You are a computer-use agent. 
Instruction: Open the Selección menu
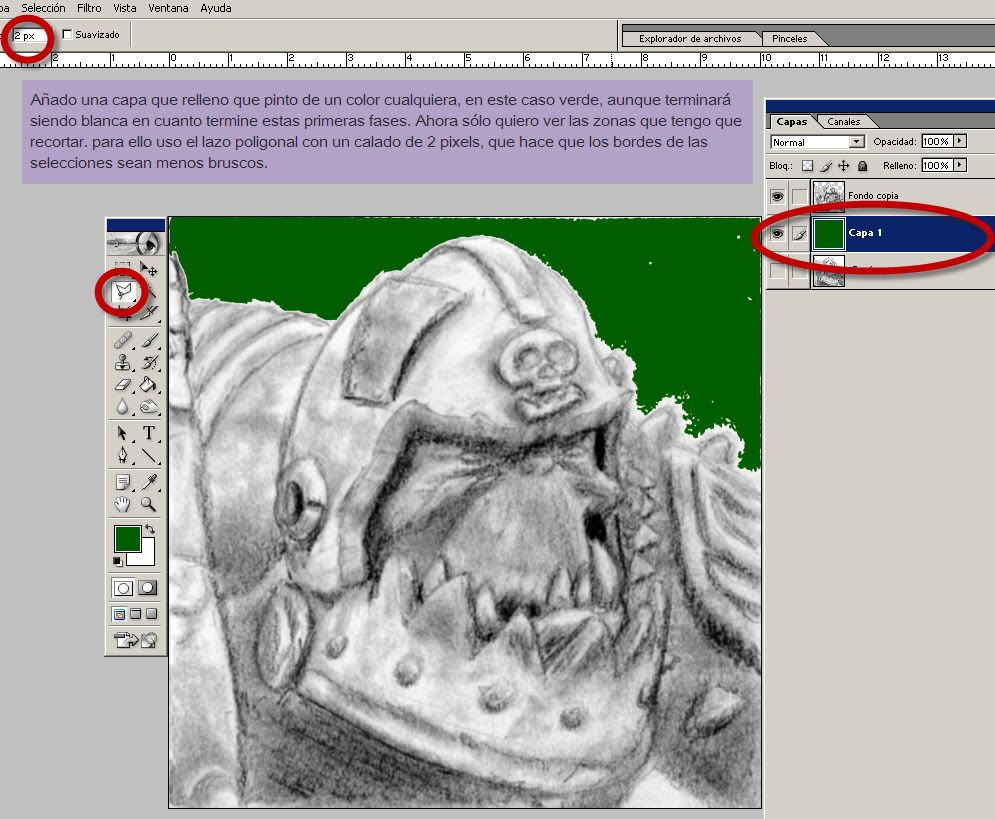(x=43, y=8)
